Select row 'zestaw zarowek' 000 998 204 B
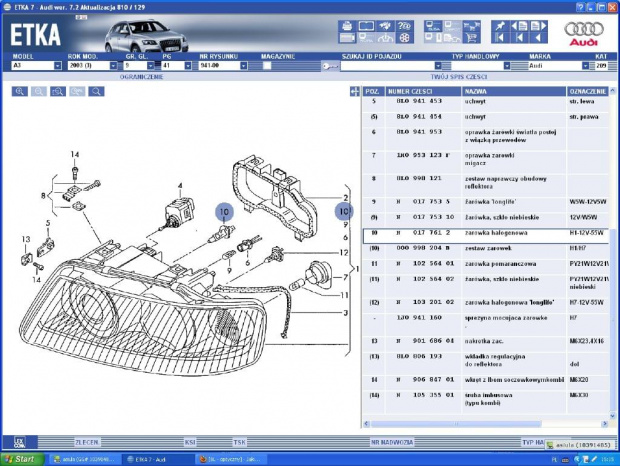 pos(486,251)
